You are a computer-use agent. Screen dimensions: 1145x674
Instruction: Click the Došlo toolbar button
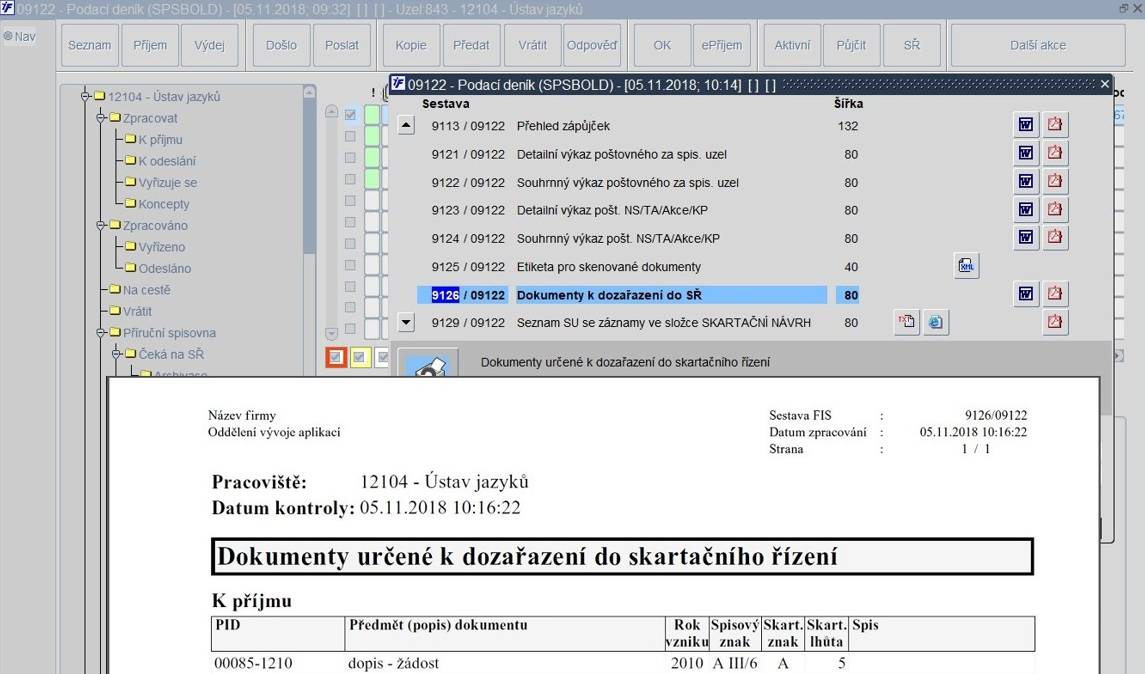click(281, 45)
